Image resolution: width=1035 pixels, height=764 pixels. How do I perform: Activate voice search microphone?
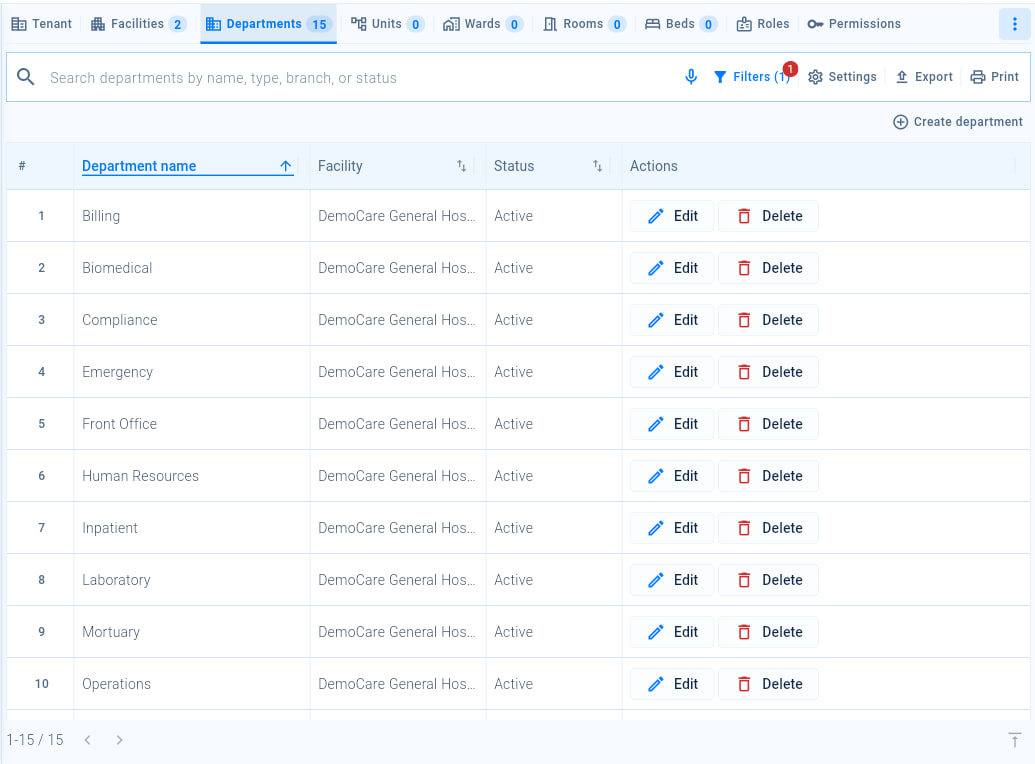pos(691,77)
